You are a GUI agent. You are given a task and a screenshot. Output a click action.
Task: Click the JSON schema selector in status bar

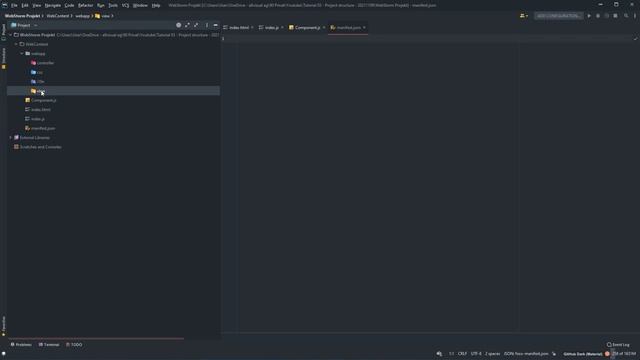point(526,354)
